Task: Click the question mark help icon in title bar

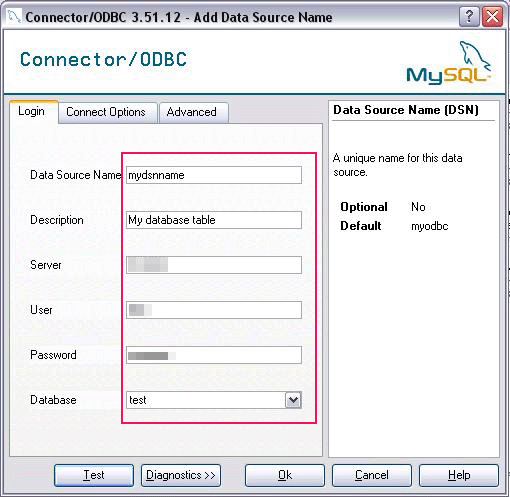Action: tap(469, 16)
